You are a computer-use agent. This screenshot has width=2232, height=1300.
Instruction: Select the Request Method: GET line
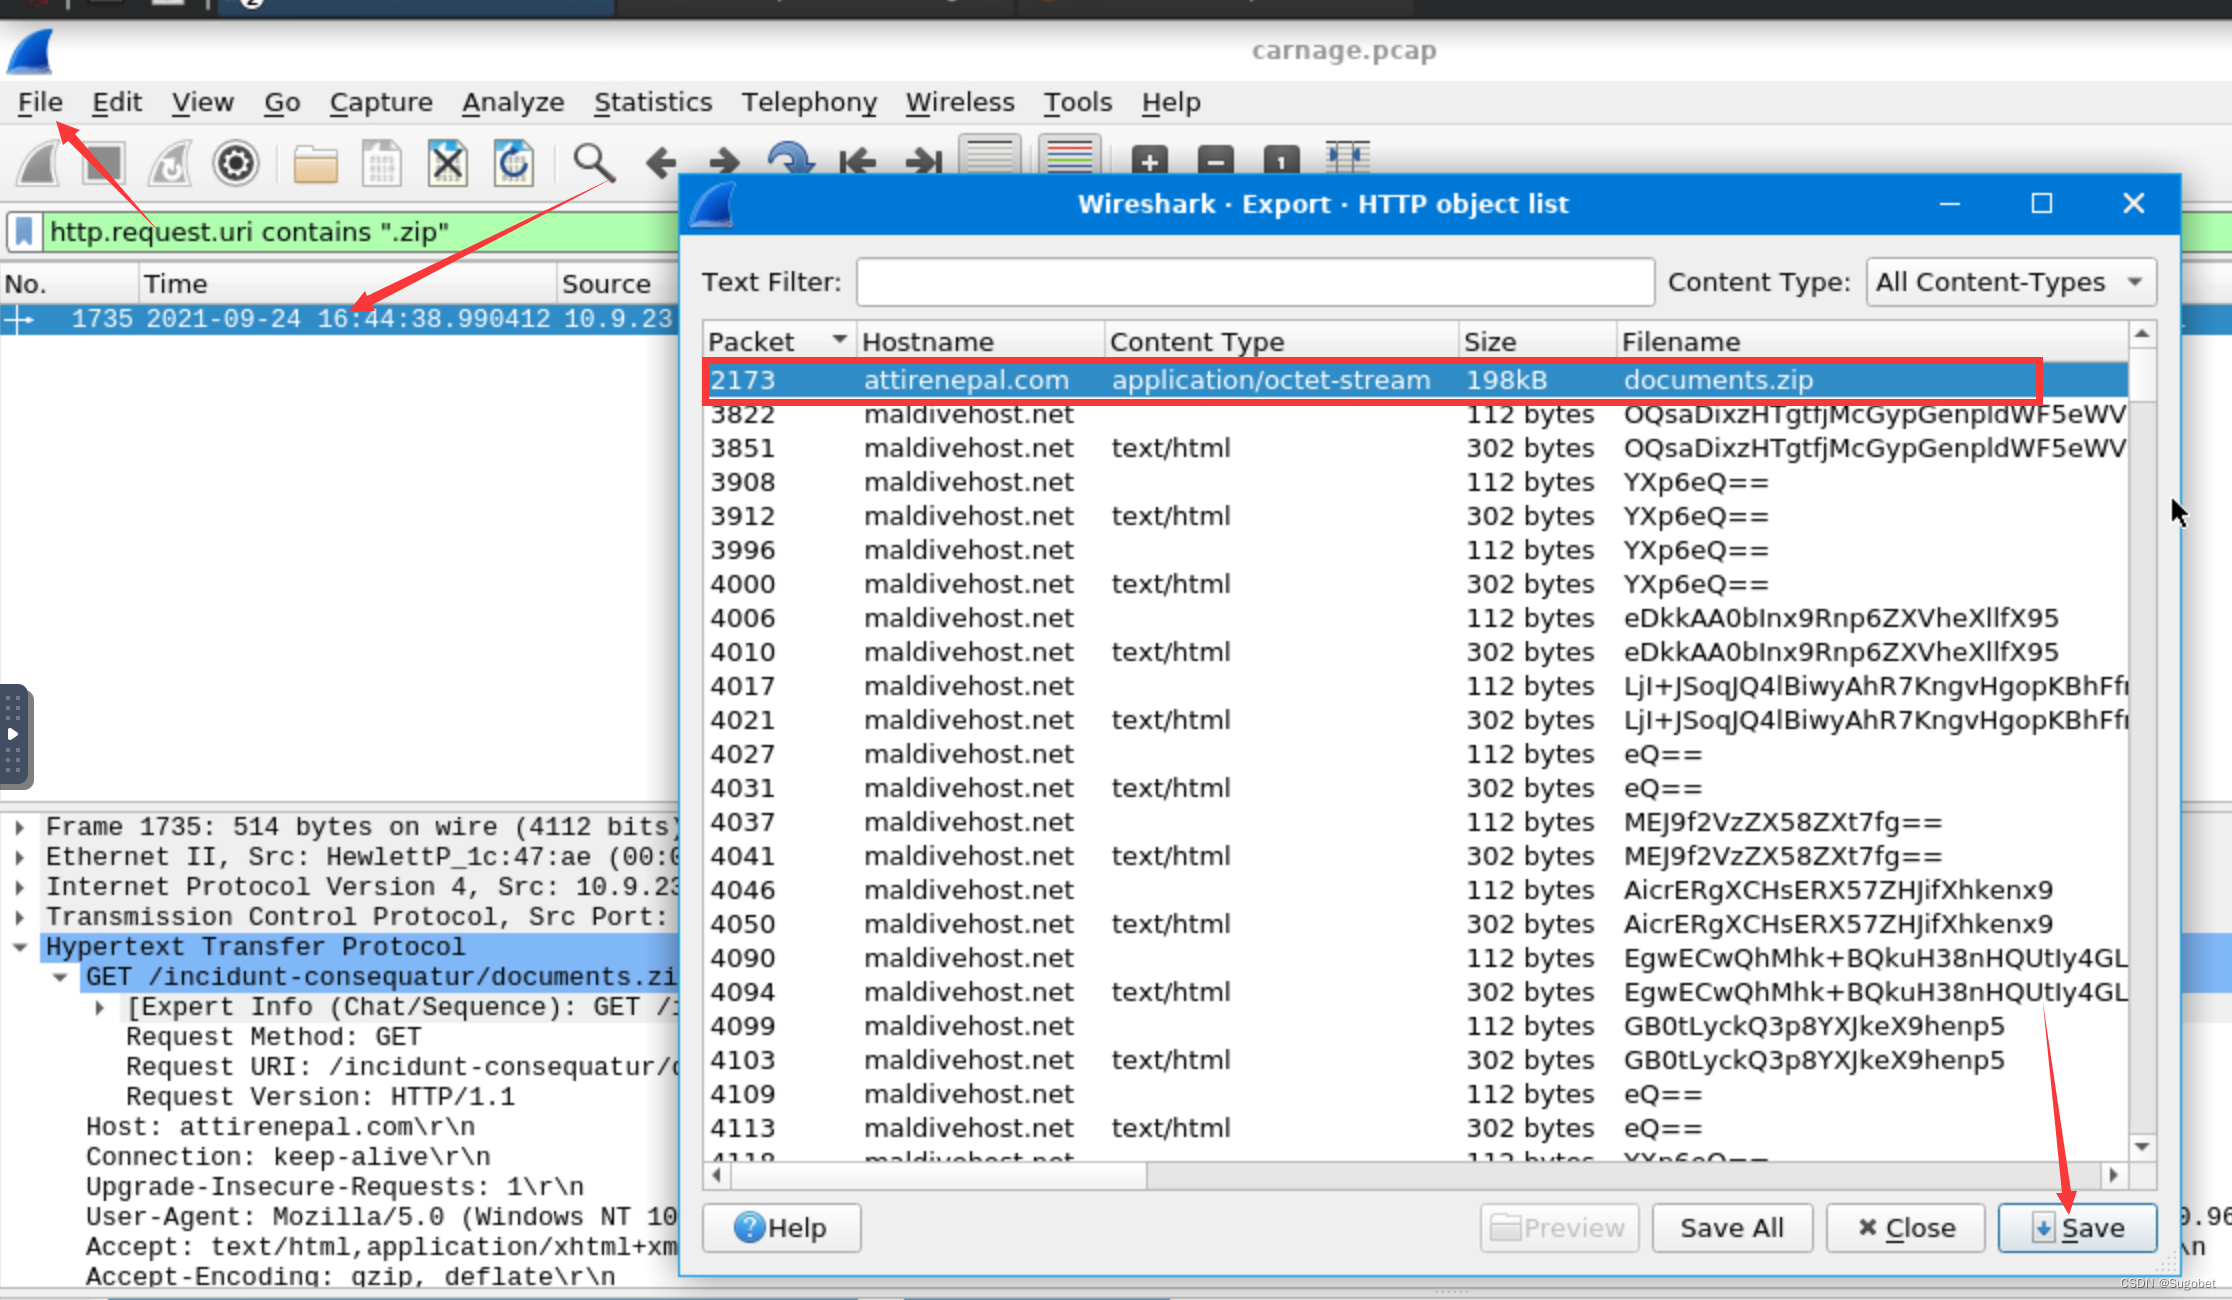pyautogui.click(x=273, y=1037)
